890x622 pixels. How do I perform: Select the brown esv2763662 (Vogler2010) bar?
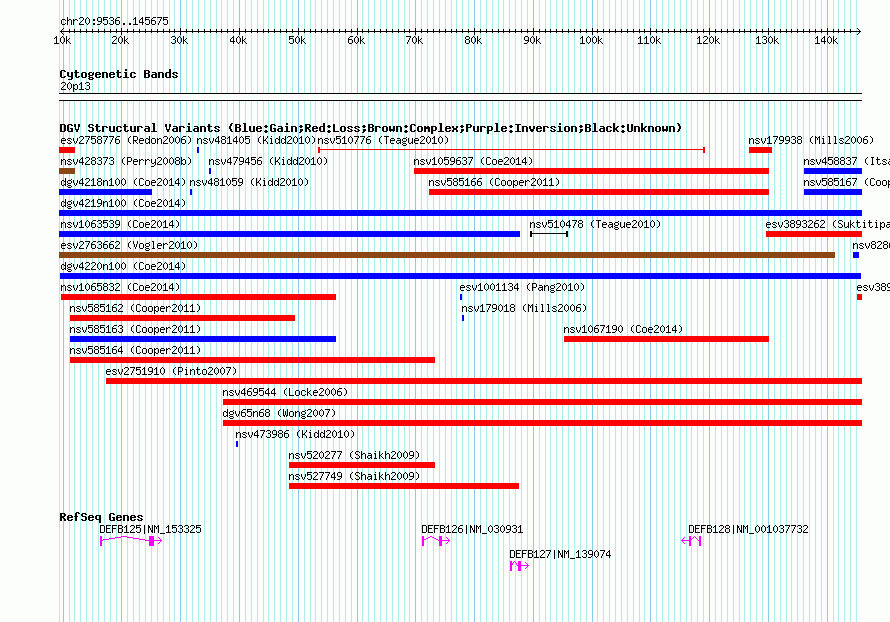tap(447, 255)
